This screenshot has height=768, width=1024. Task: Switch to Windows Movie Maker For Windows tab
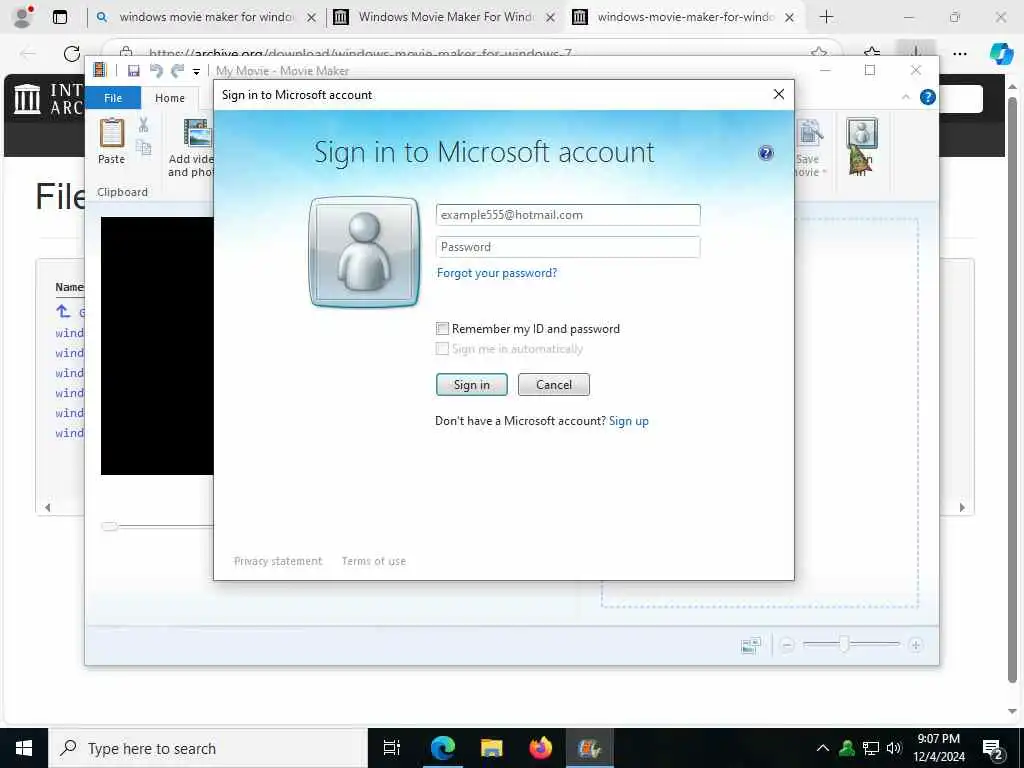click(444, 17)
